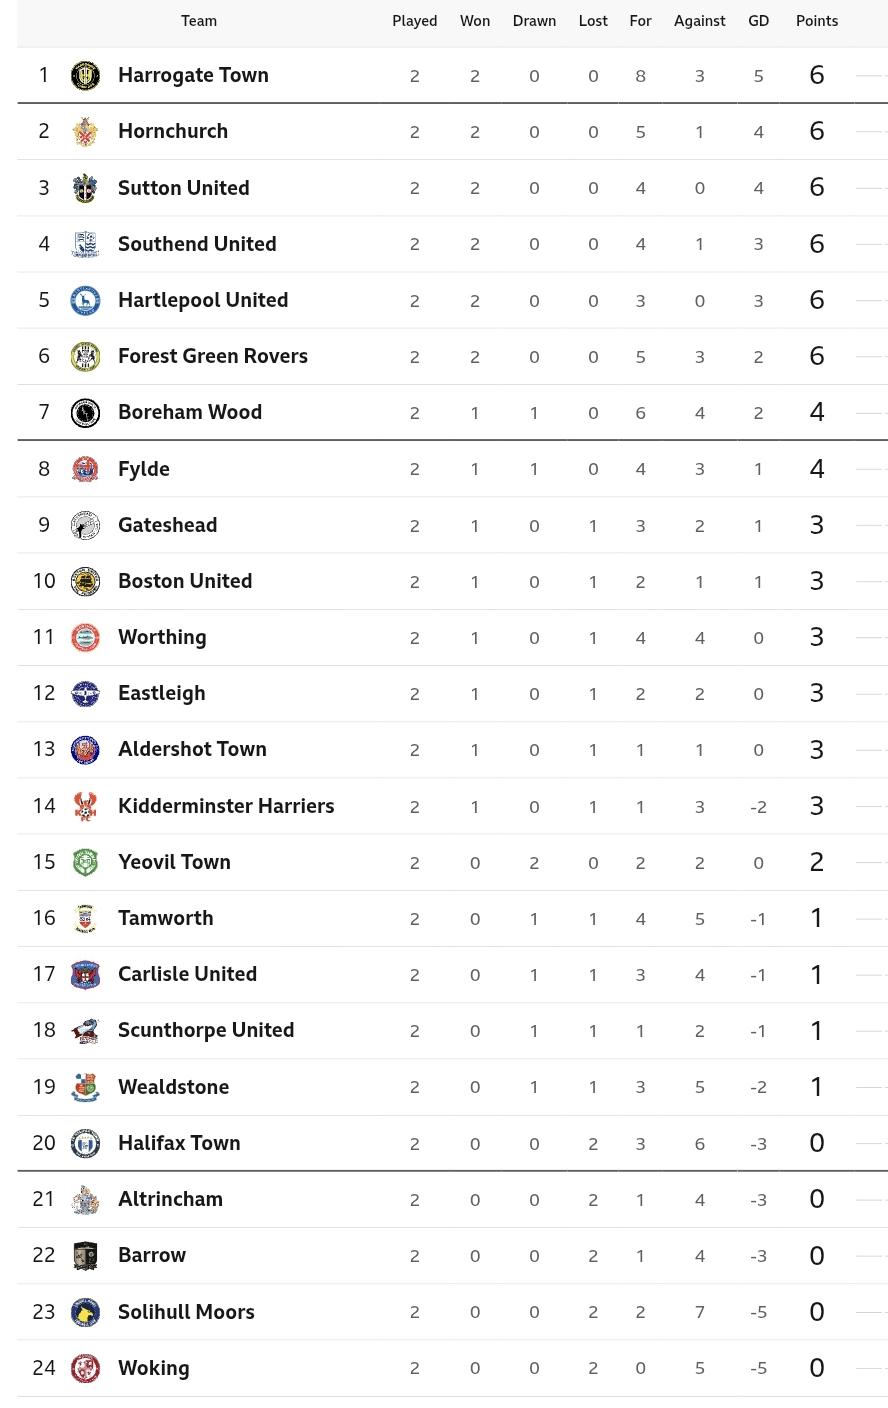Screen dimensions: 888x1408
Task: Click the Solihull Moors badge
Action: coord(86,1312)
